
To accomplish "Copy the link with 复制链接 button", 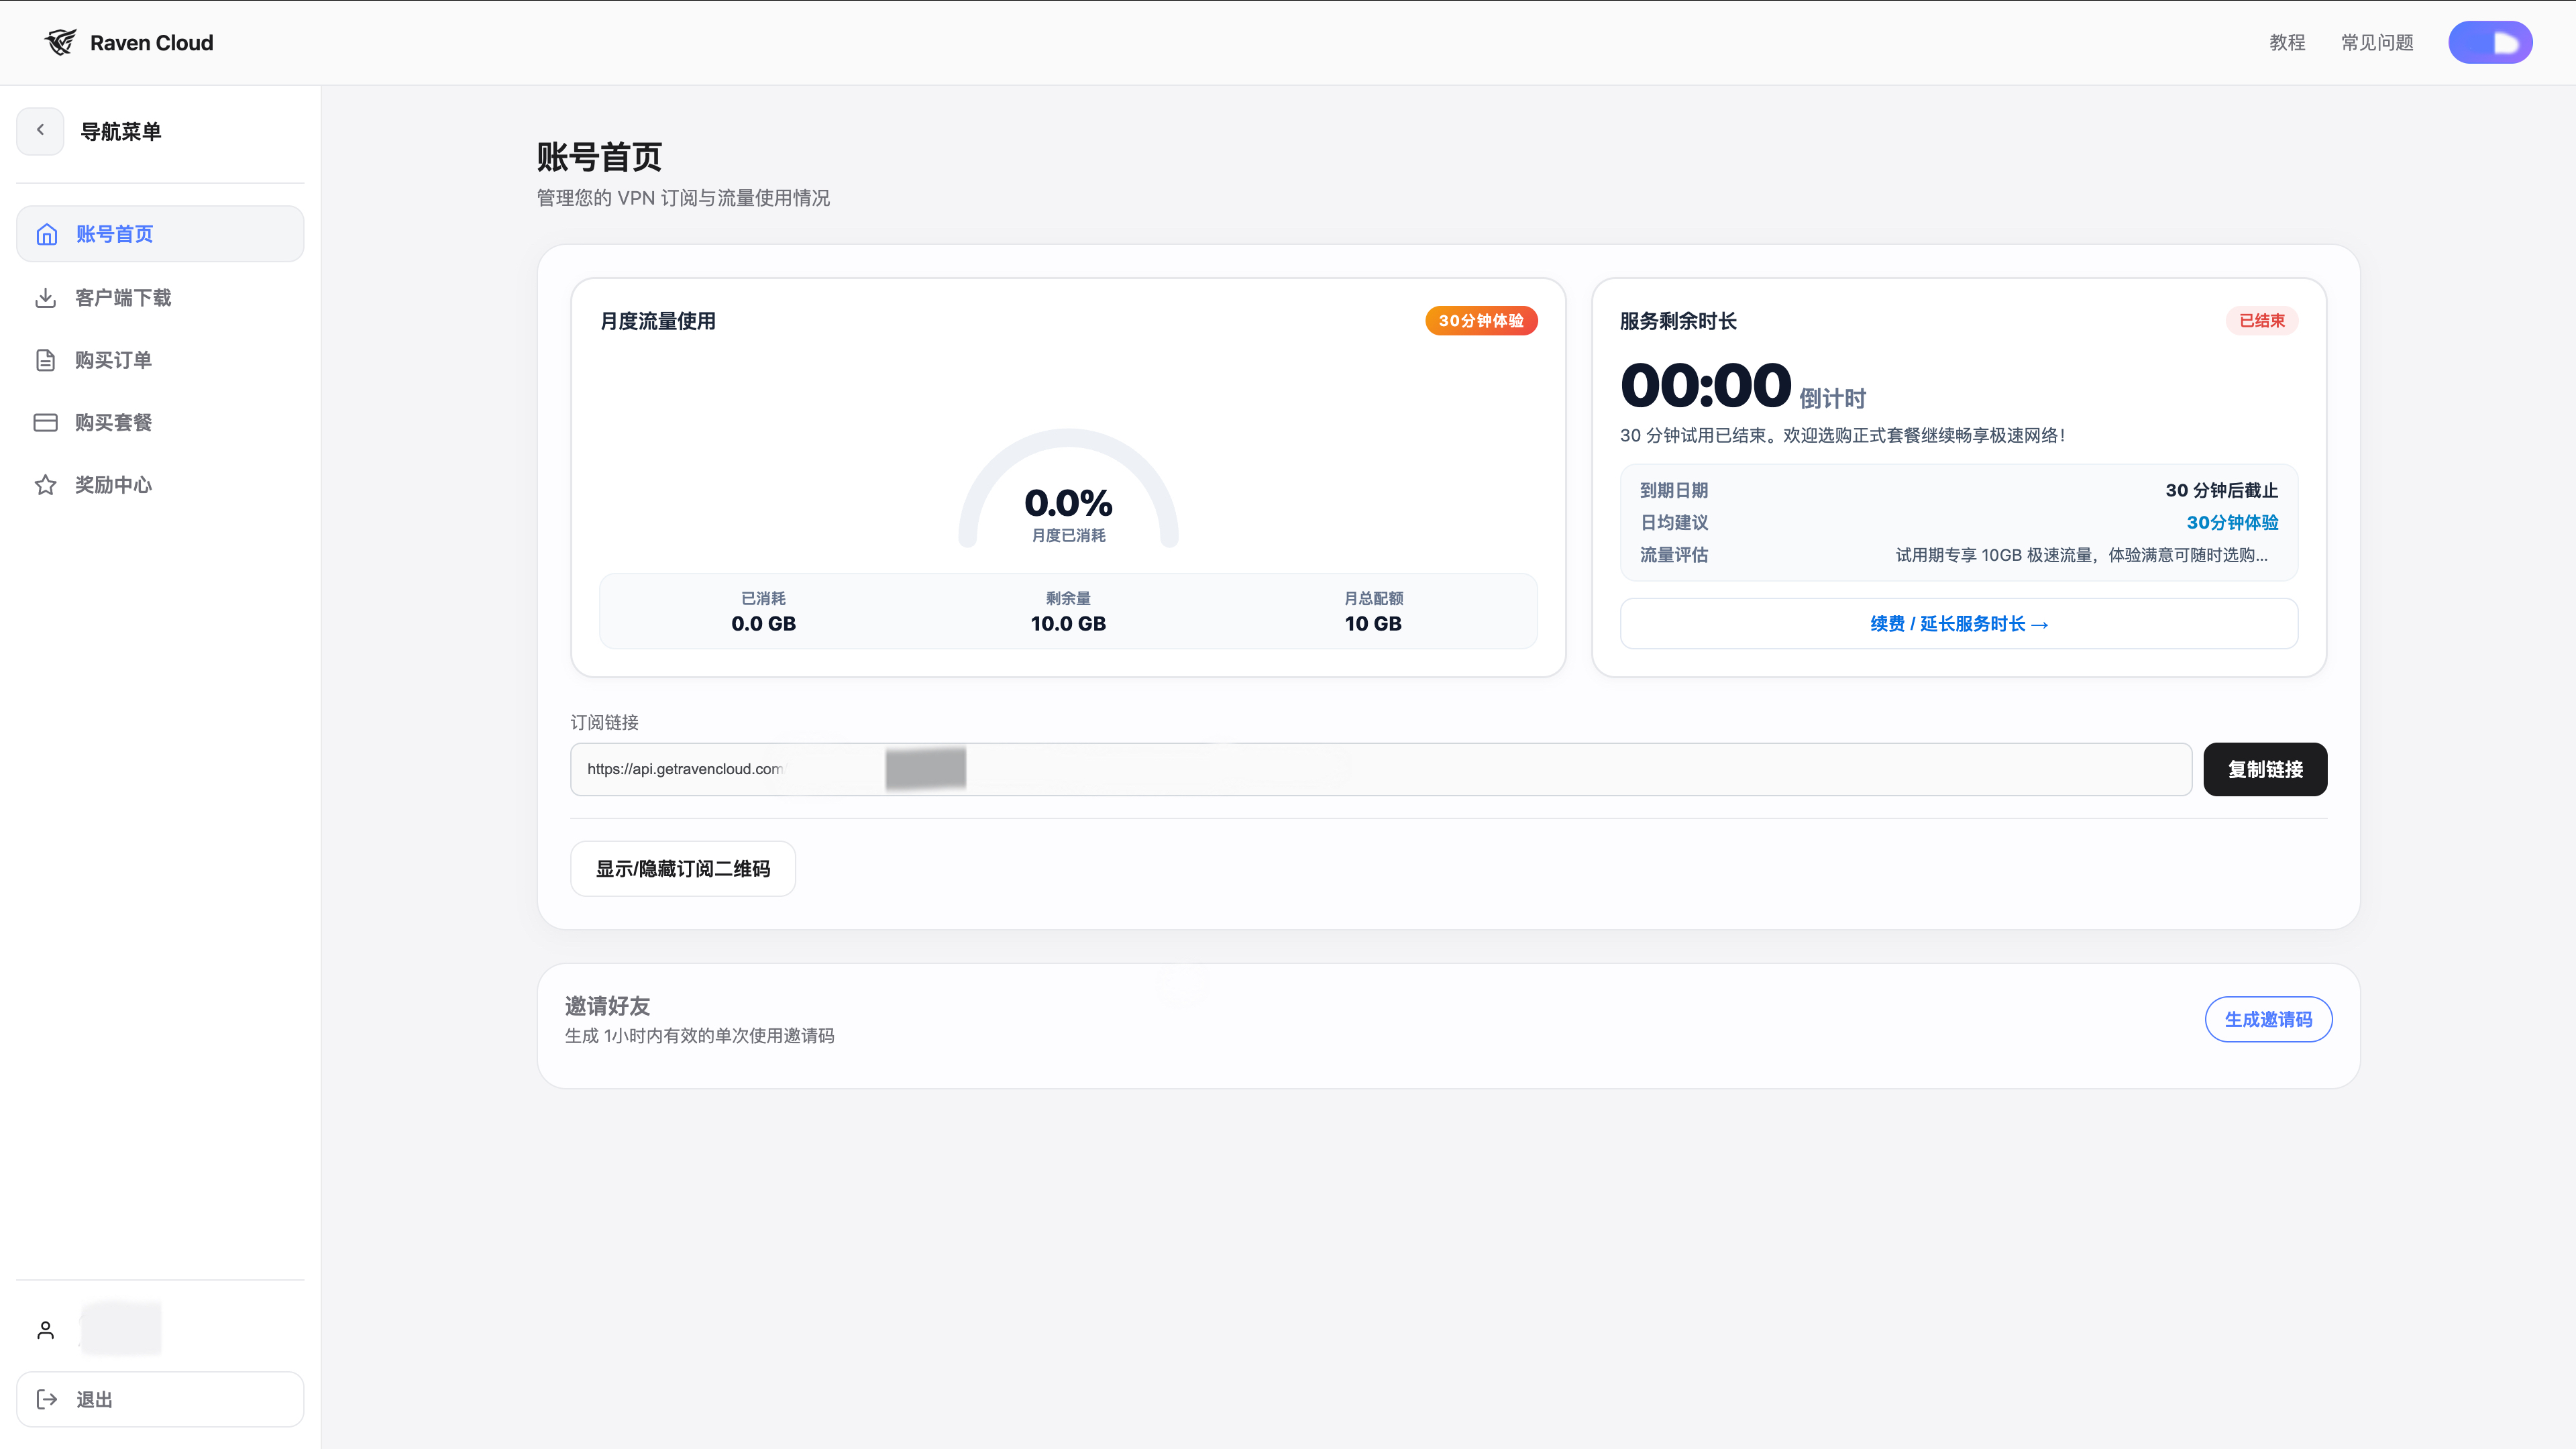I will [2265, 769].
